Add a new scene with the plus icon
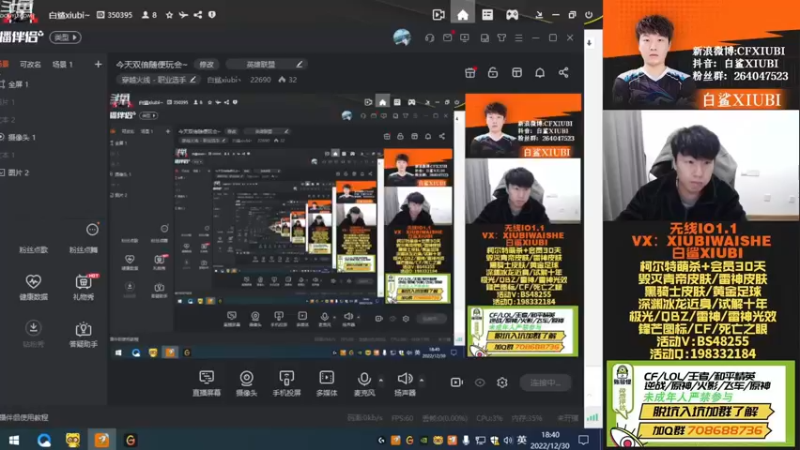The width and height of the screenshot is (800, 450). pos(98,64)
